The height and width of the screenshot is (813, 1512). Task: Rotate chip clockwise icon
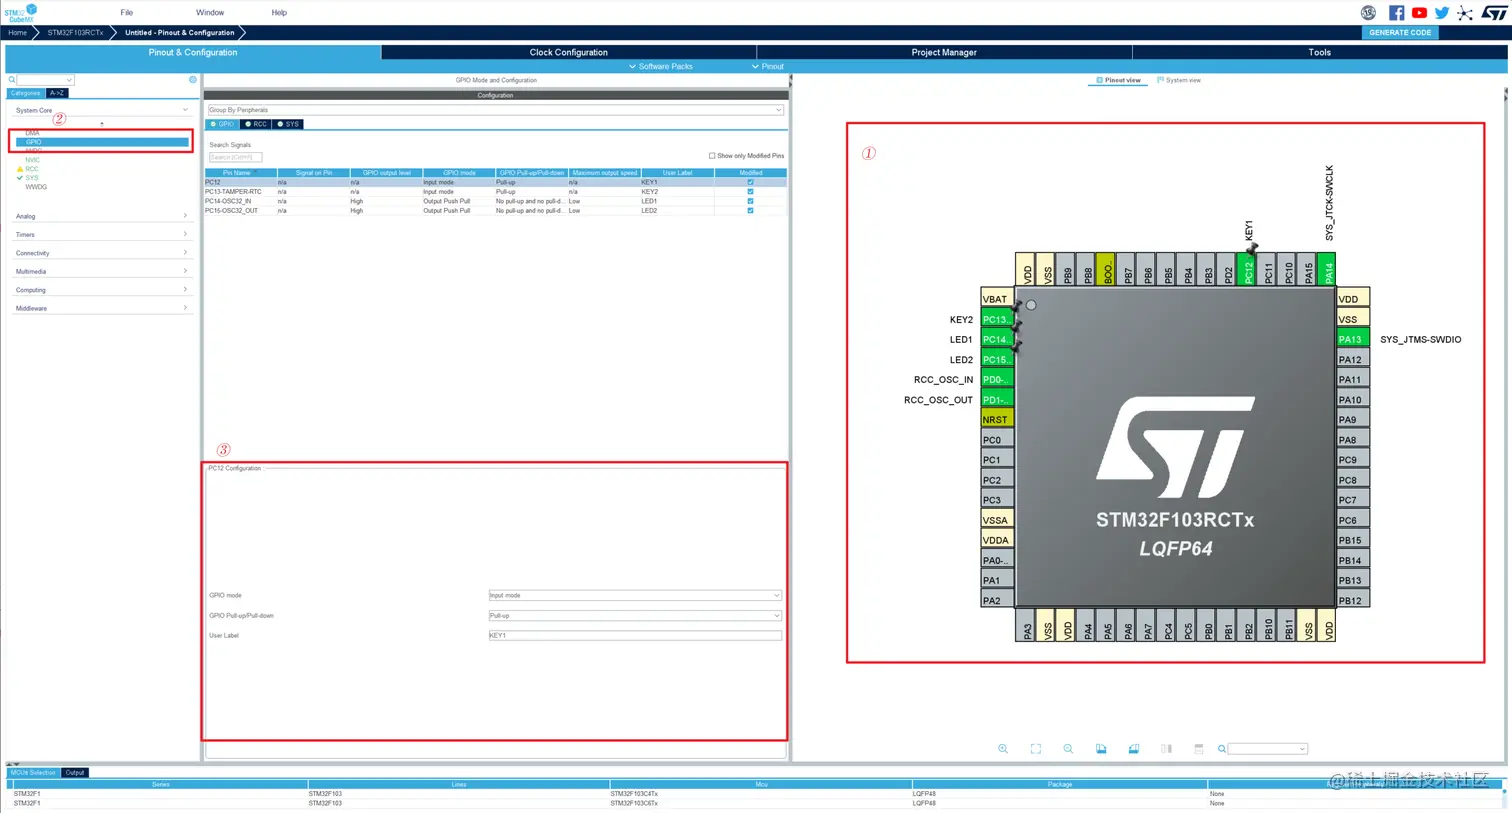pos(1101,749)
